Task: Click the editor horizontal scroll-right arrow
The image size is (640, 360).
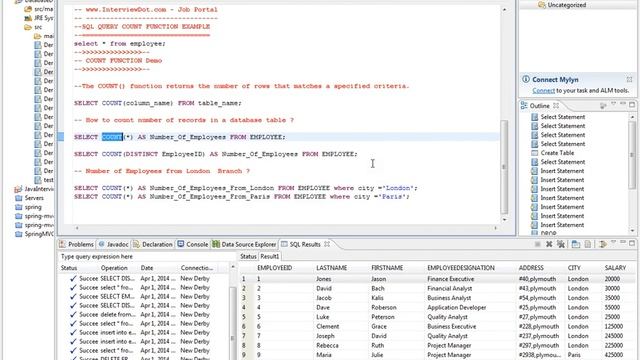Action: pos(495,228)
